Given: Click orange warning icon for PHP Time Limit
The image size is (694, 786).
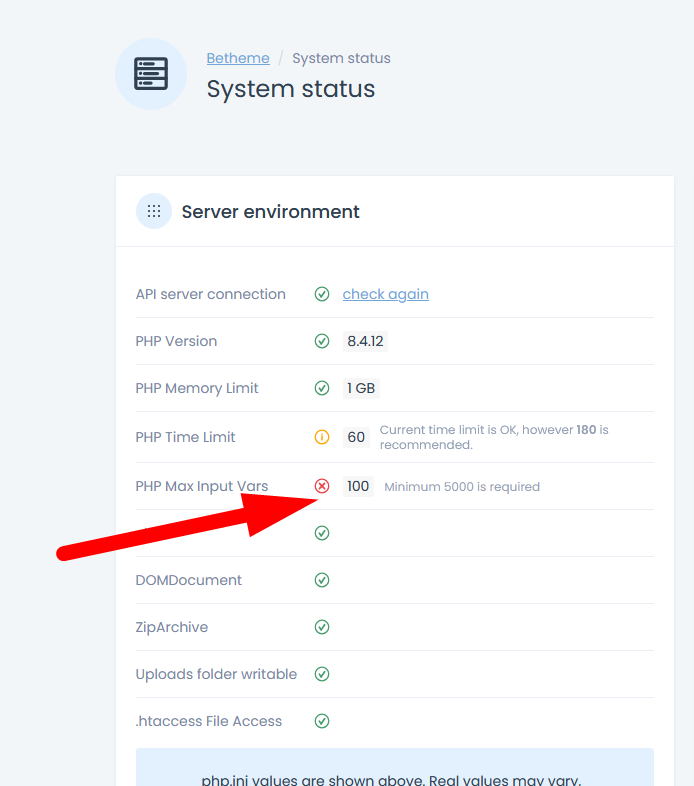Looking at the screenshot, I should coord(322,437).
